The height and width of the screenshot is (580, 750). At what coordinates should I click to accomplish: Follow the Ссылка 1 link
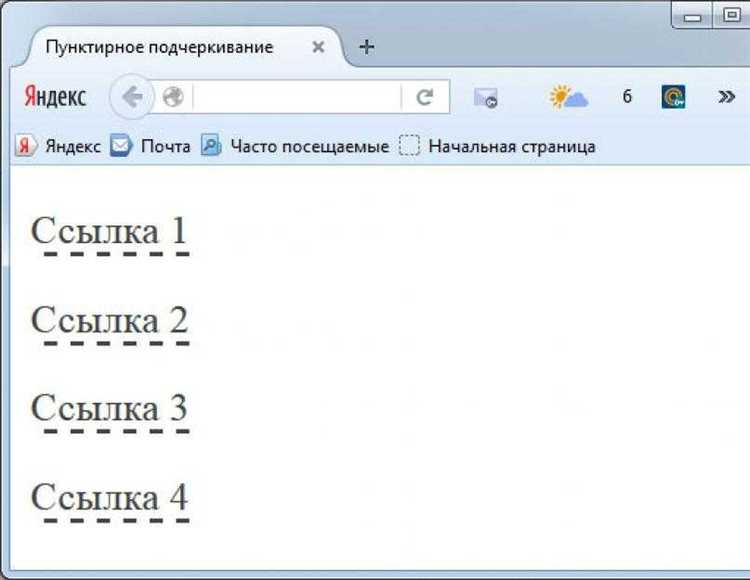110,234
